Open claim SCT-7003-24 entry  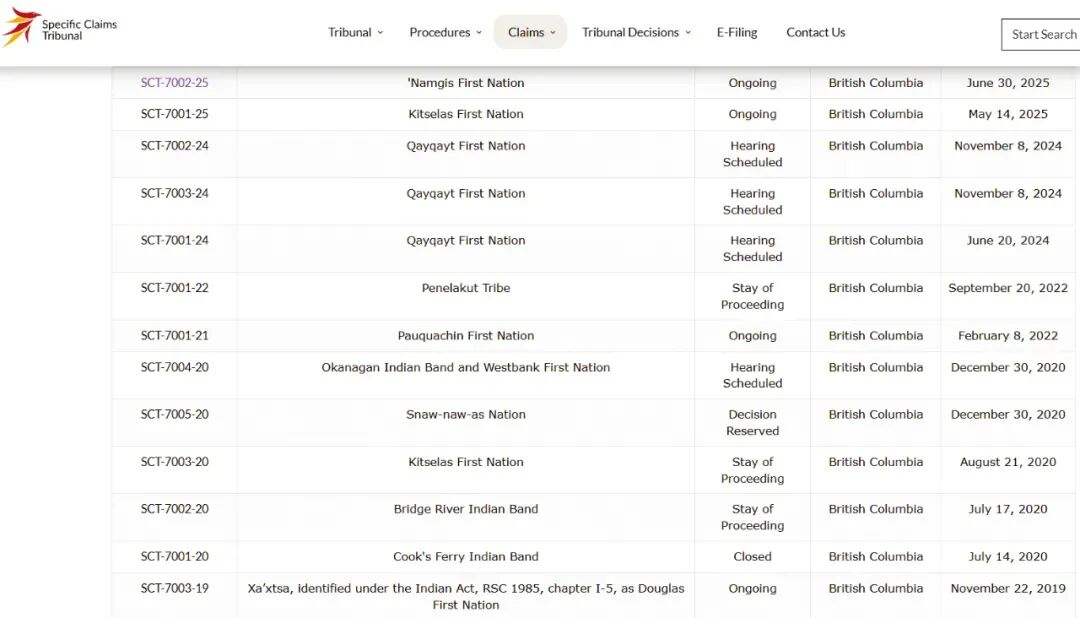(175, 194)
